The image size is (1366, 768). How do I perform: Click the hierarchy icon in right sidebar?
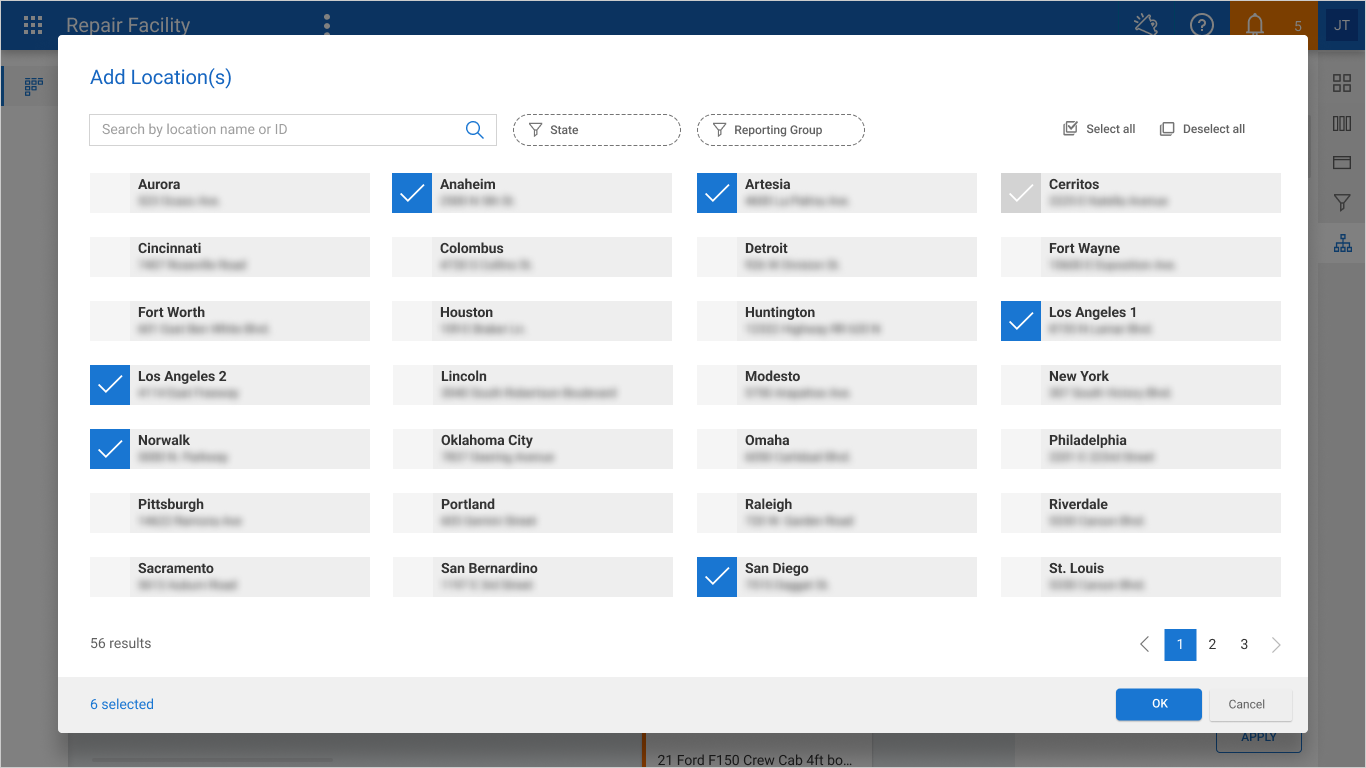tap(1342, 243)
